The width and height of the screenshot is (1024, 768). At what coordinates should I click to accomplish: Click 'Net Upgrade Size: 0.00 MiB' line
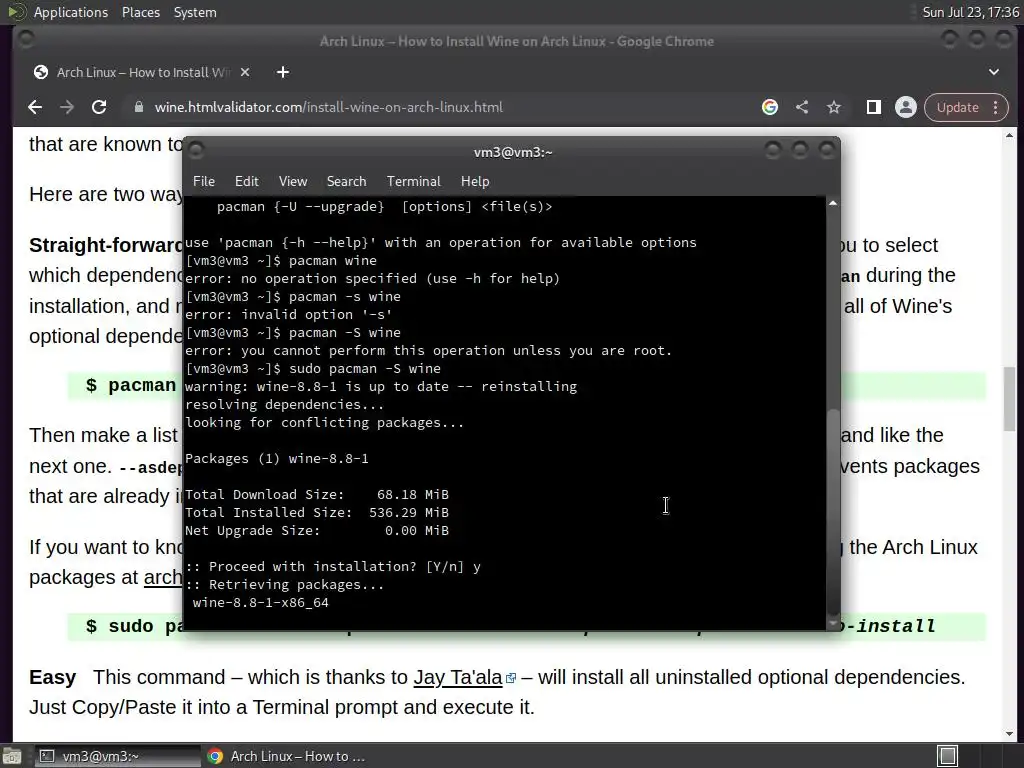[317, 530]
